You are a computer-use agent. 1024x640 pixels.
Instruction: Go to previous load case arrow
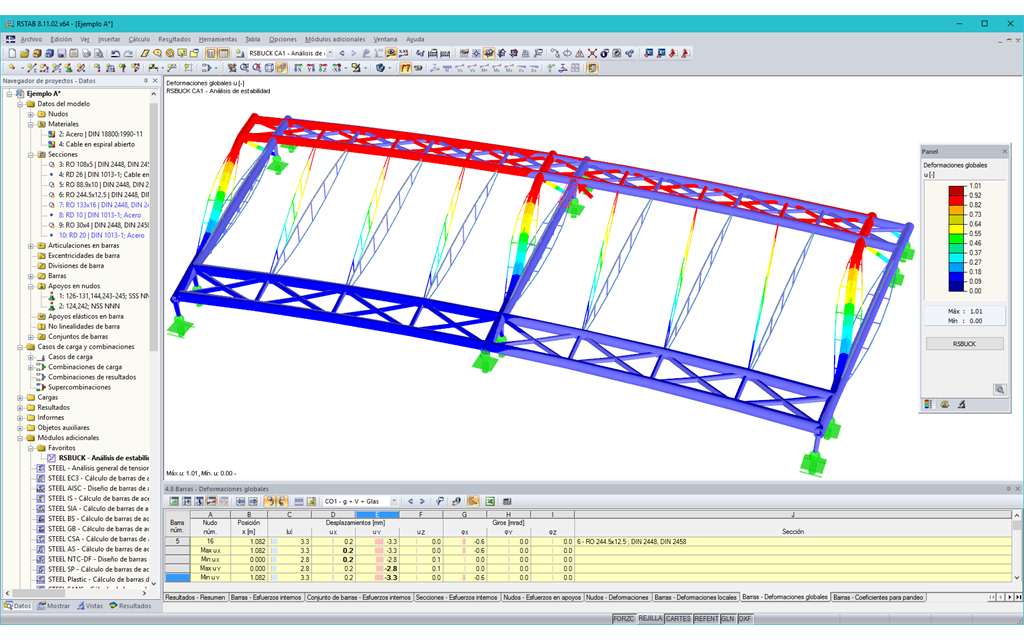pyautogui.click(x=342, y=54)
